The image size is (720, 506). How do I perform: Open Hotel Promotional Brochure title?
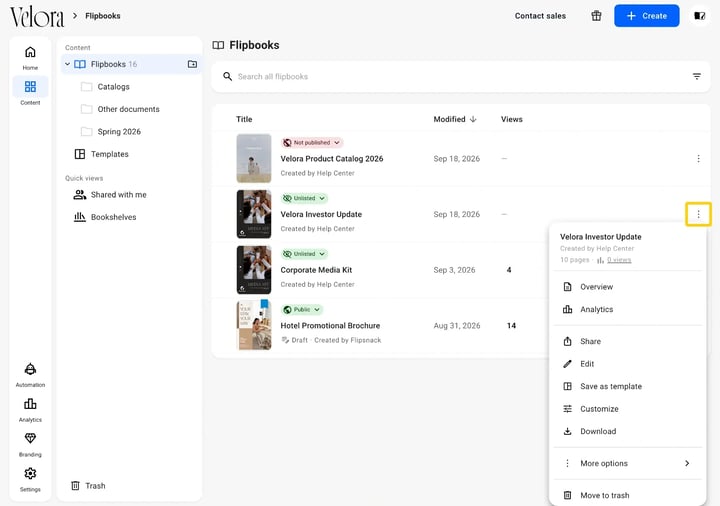[330, 326]
